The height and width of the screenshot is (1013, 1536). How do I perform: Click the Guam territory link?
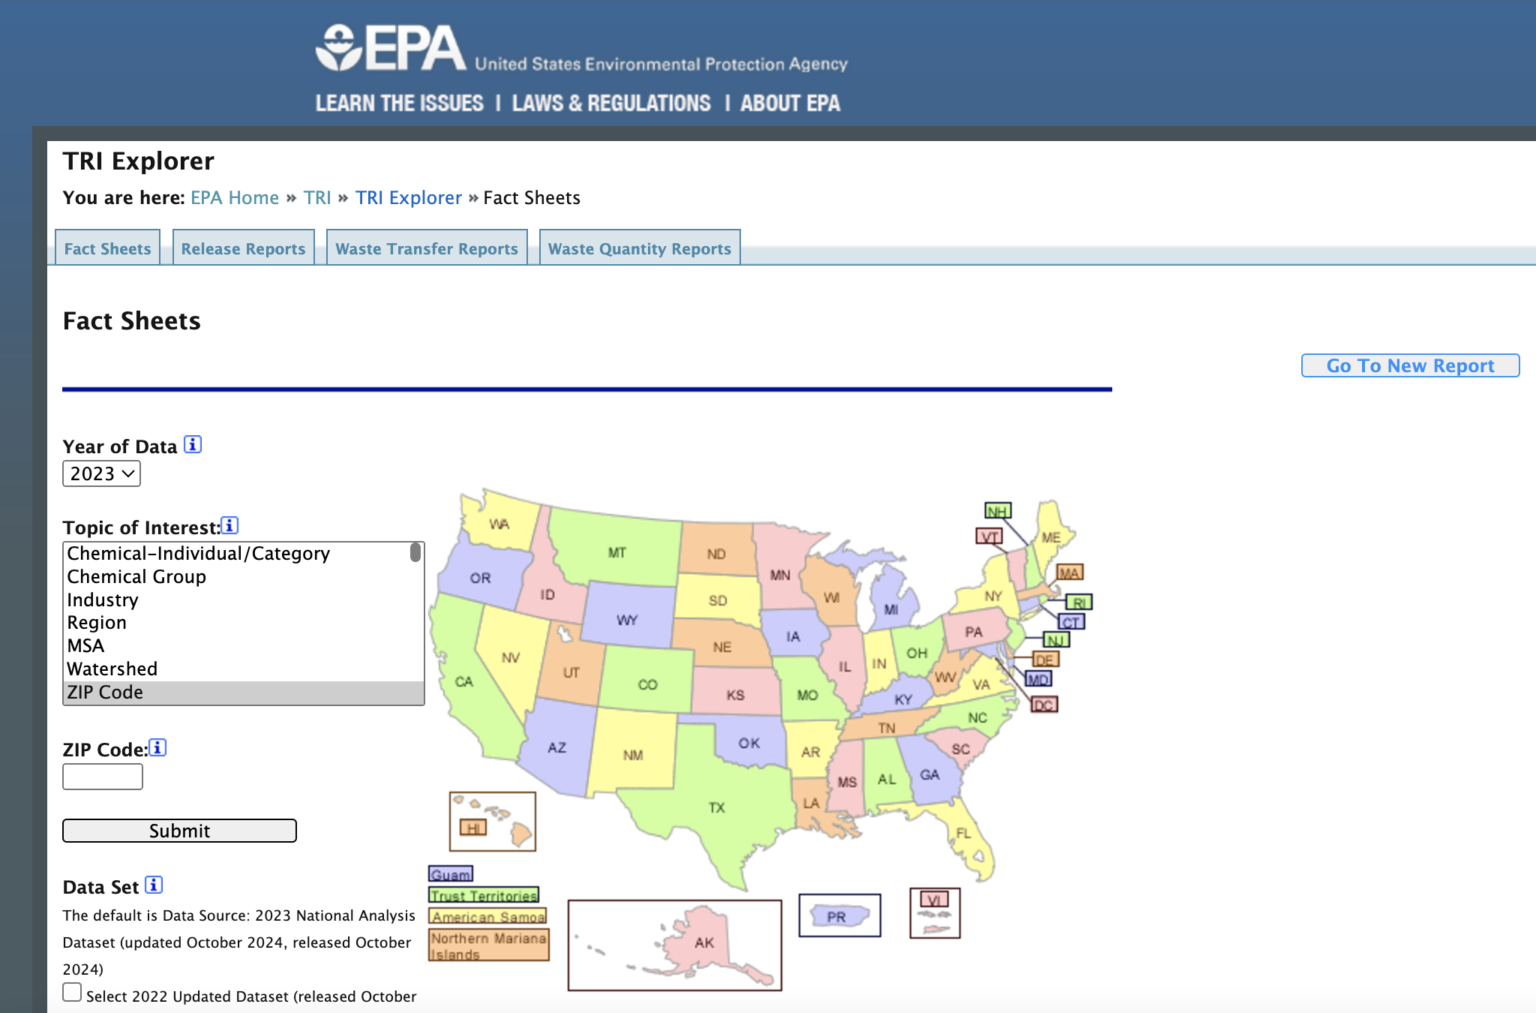coord(451,874)
